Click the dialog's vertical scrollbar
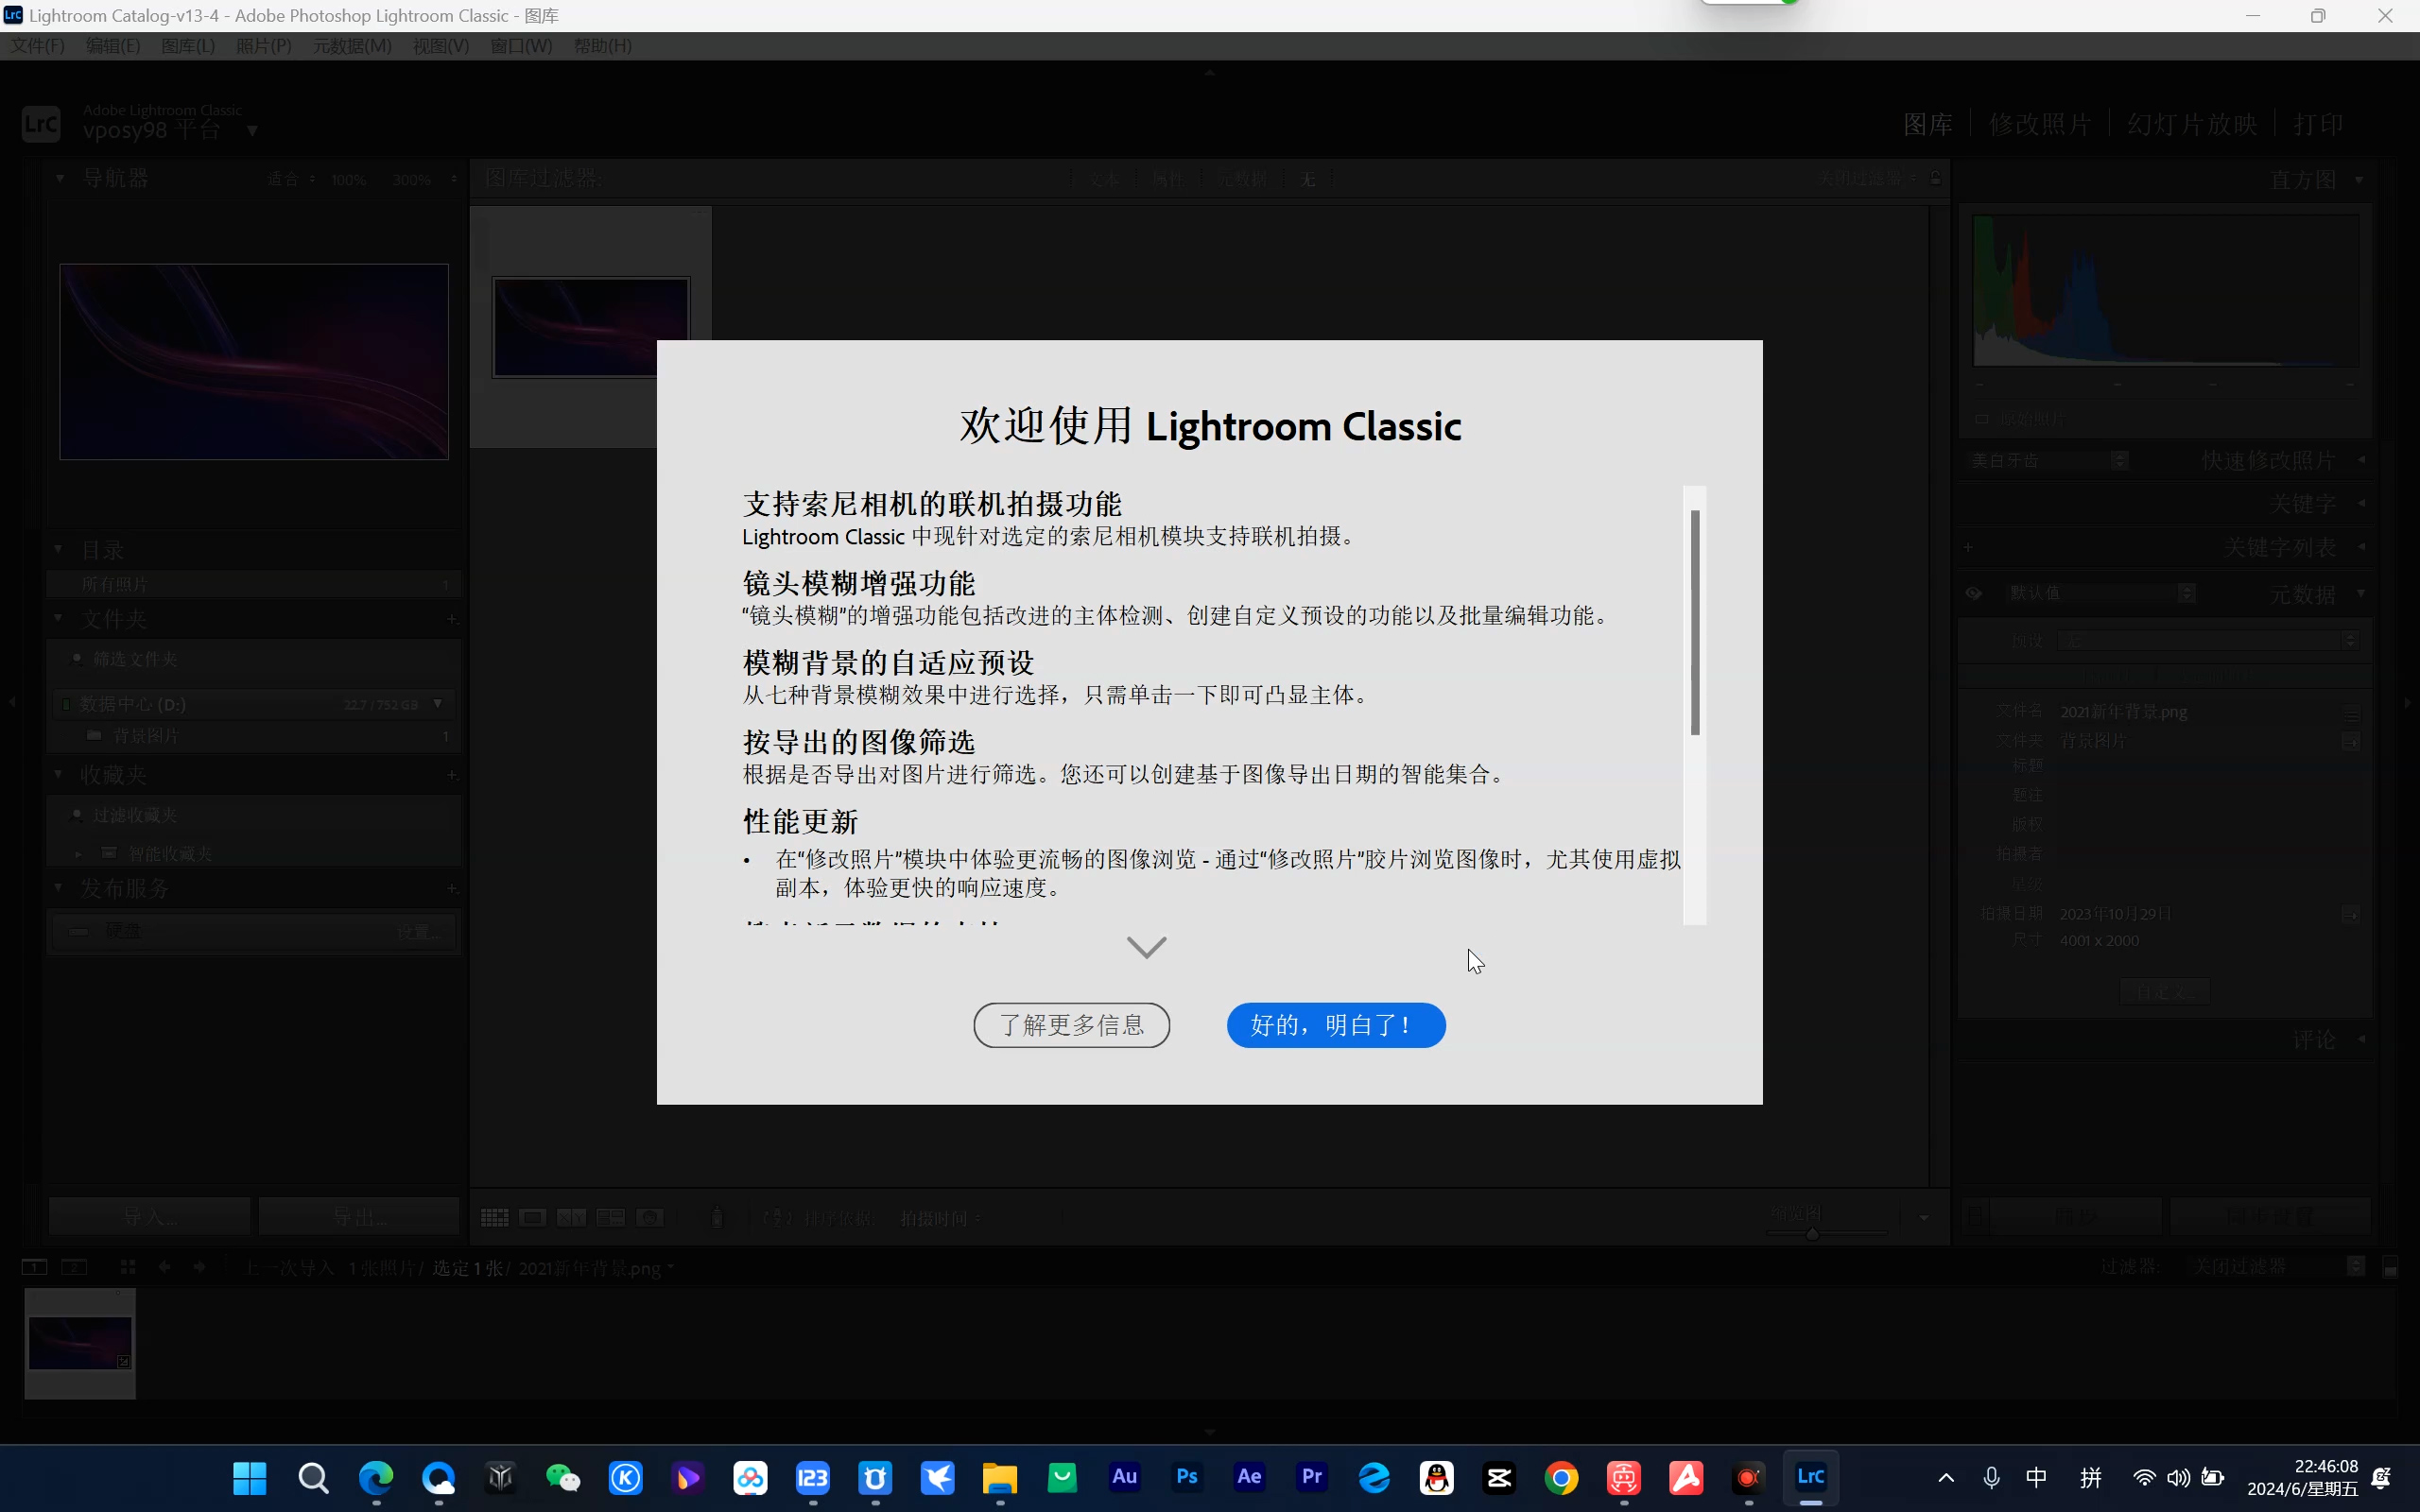This screenshot has height=1512, width=2420. [1695, 622]
